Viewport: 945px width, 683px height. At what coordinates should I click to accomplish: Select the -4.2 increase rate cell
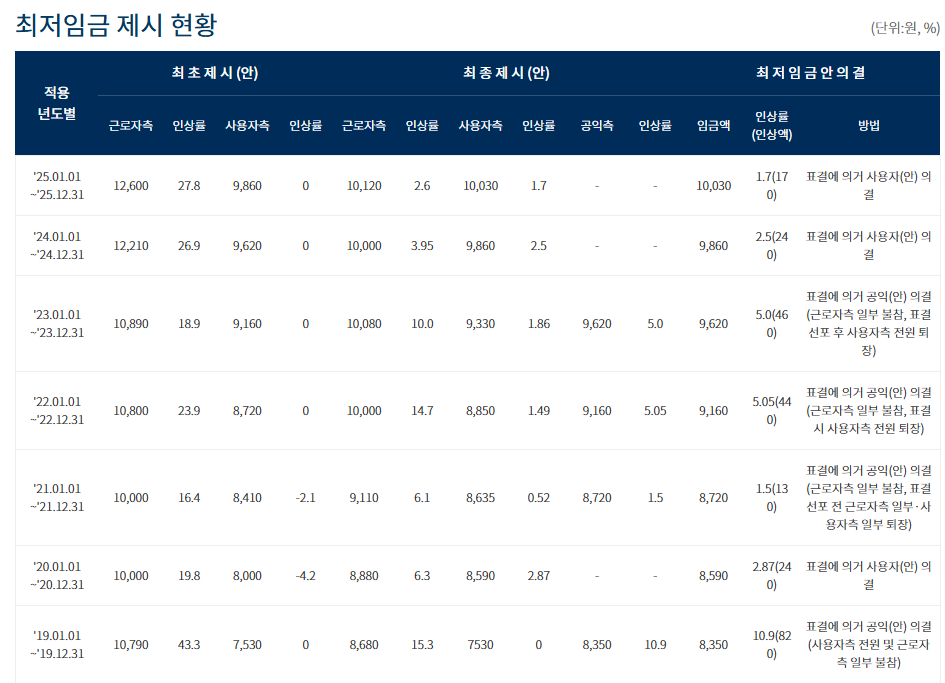306,576
